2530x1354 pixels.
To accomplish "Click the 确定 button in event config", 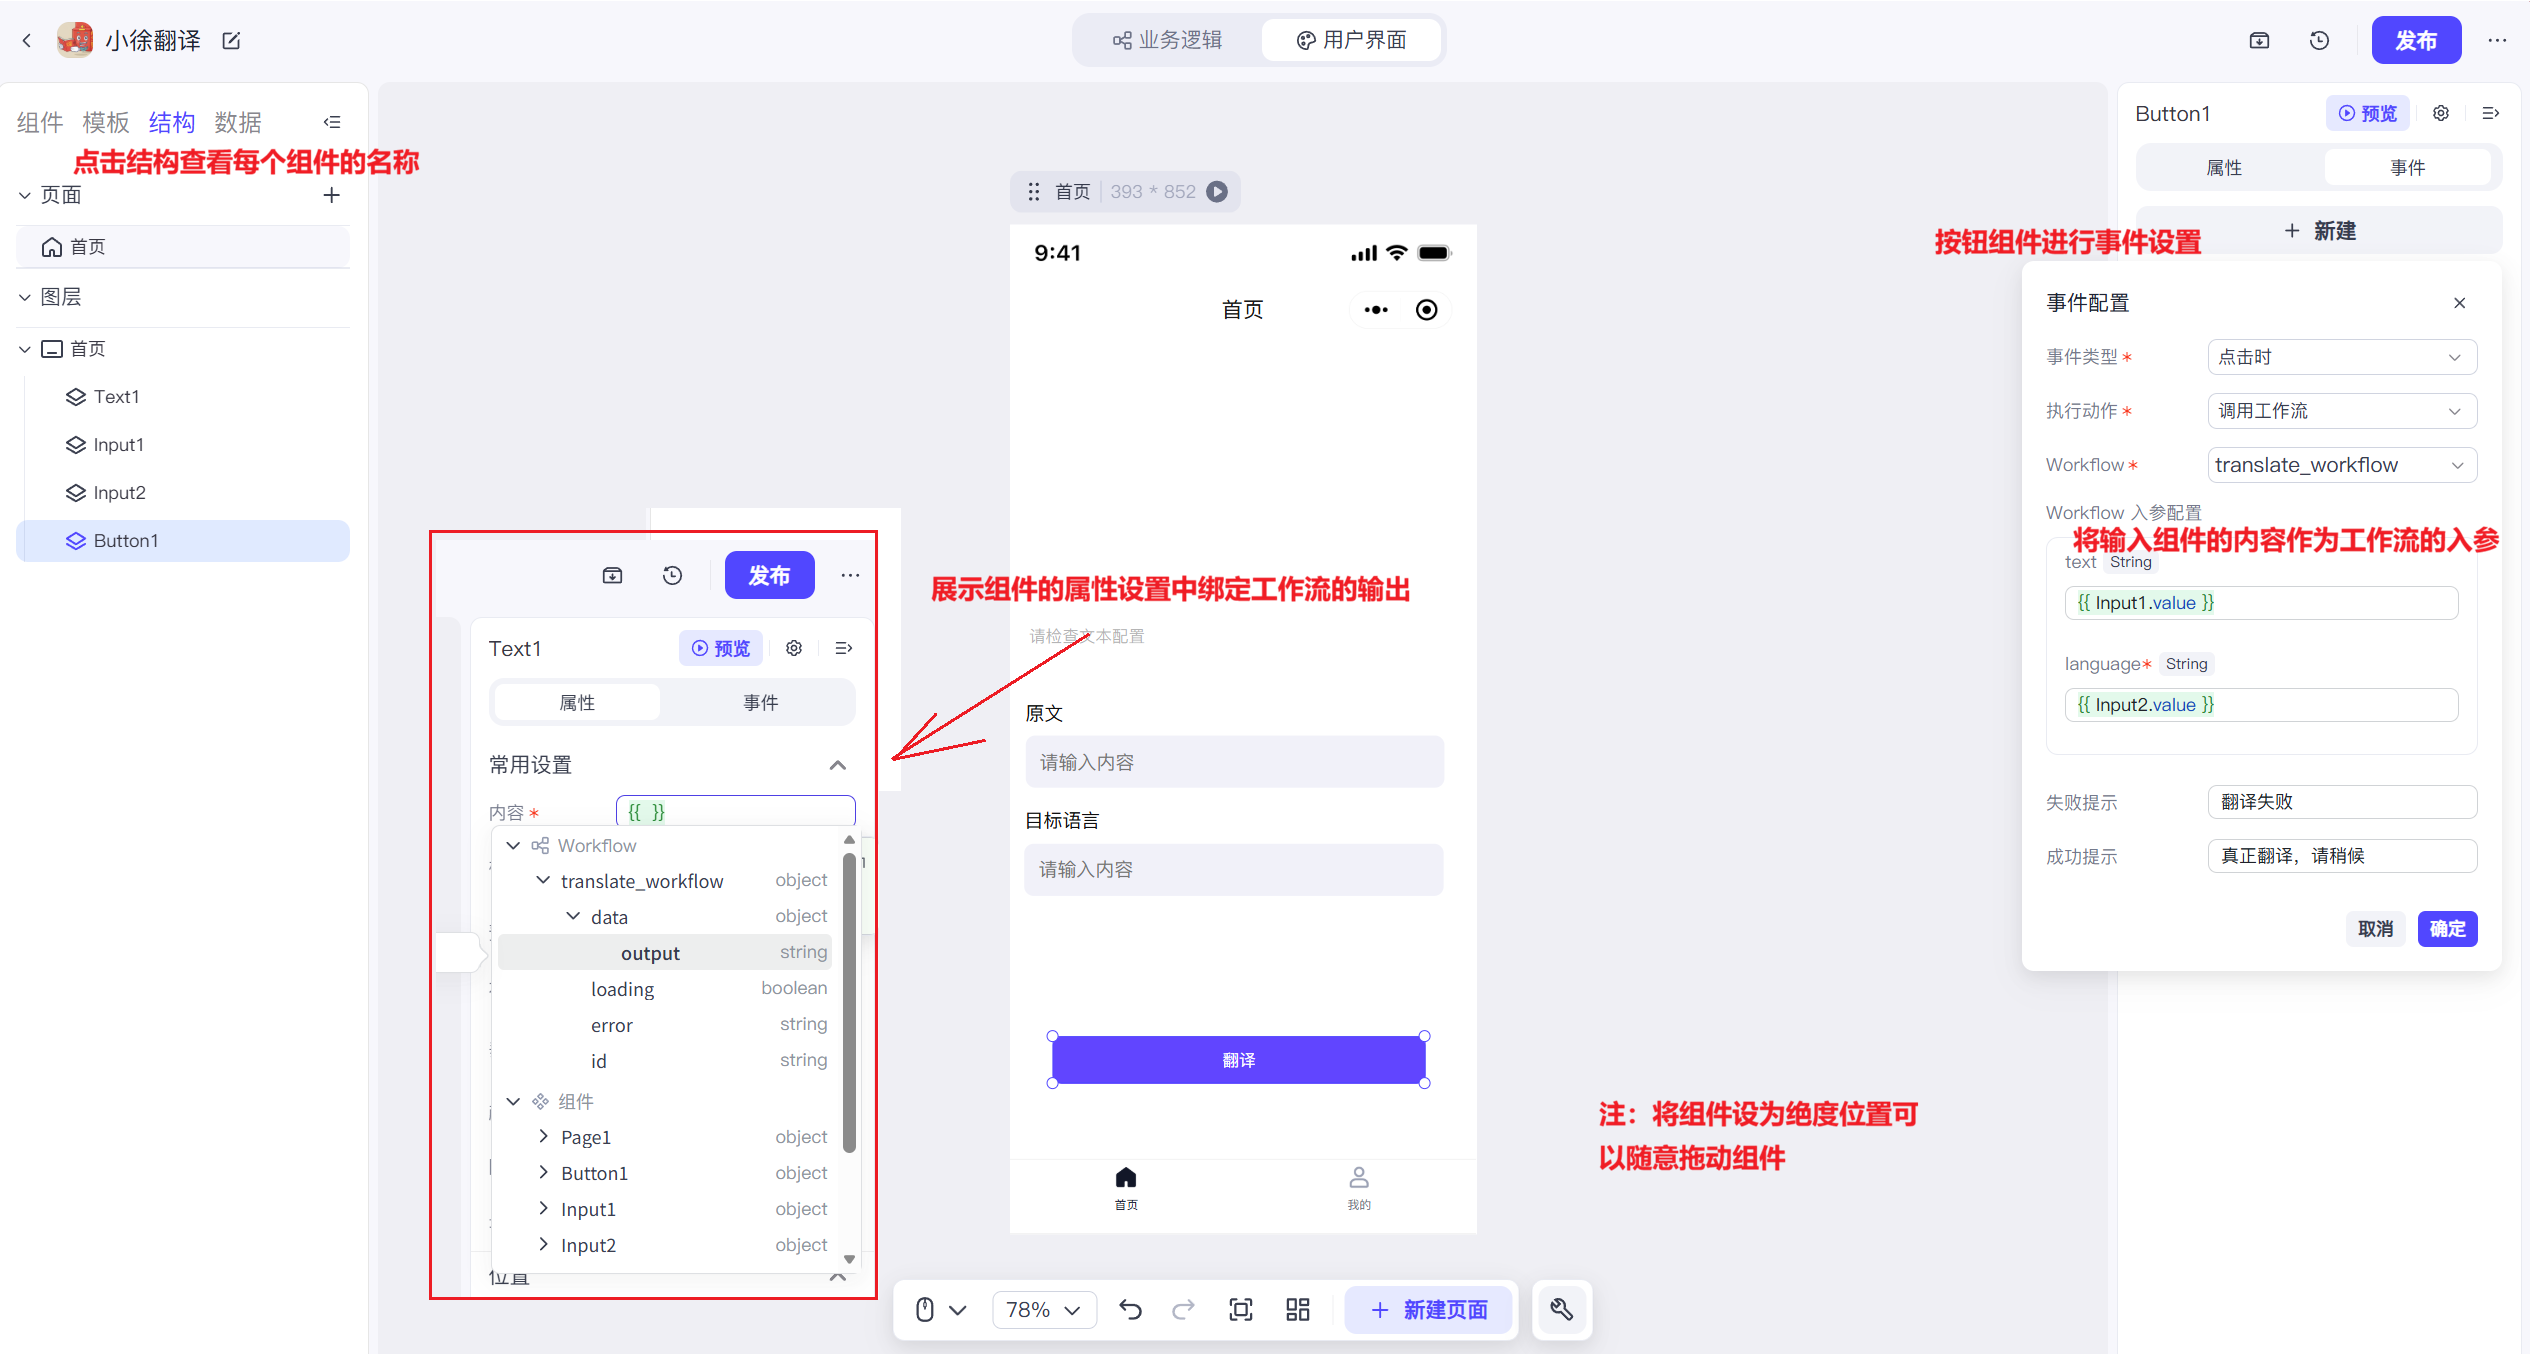I will point(2446,929).
